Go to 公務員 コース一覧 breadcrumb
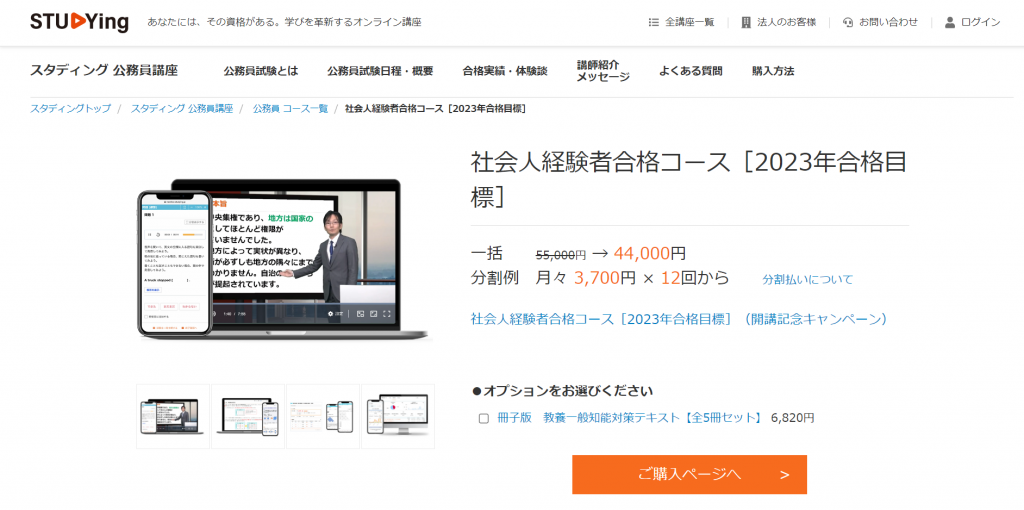Image resolution: width=1024 pixels, height=510 pixels. click(x=290, y=108)
